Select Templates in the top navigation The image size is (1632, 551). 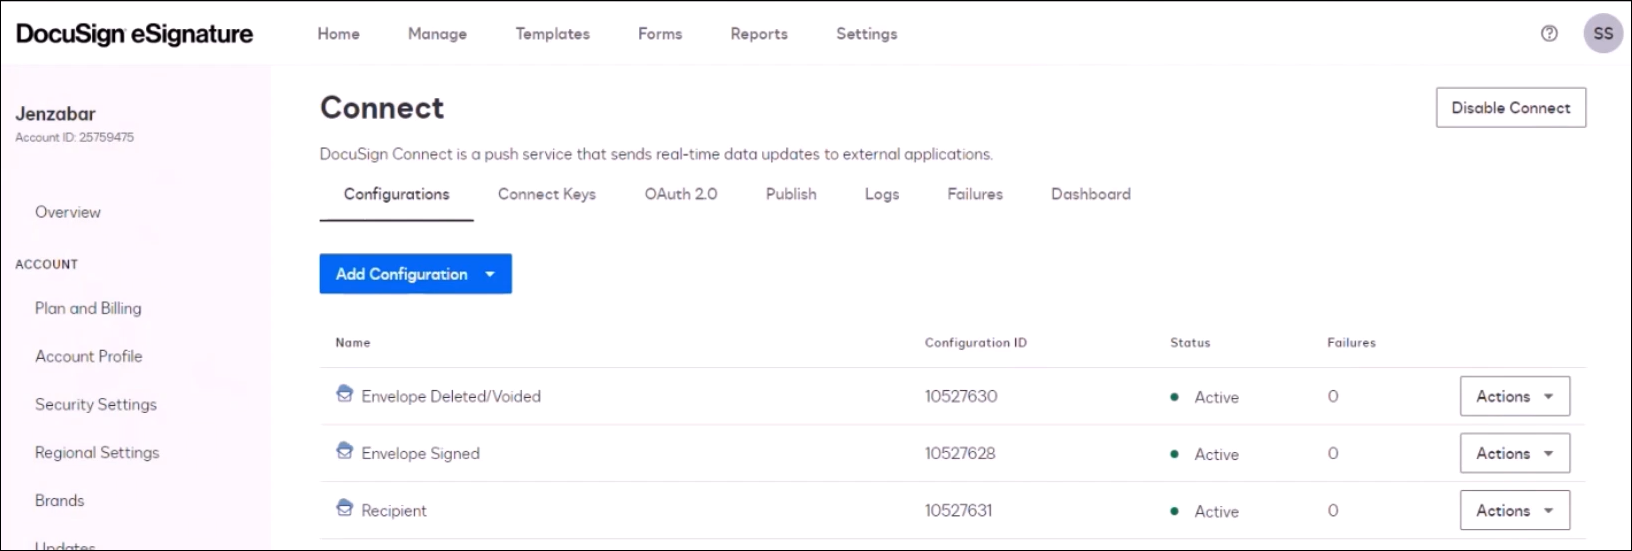tap(552, 34)
